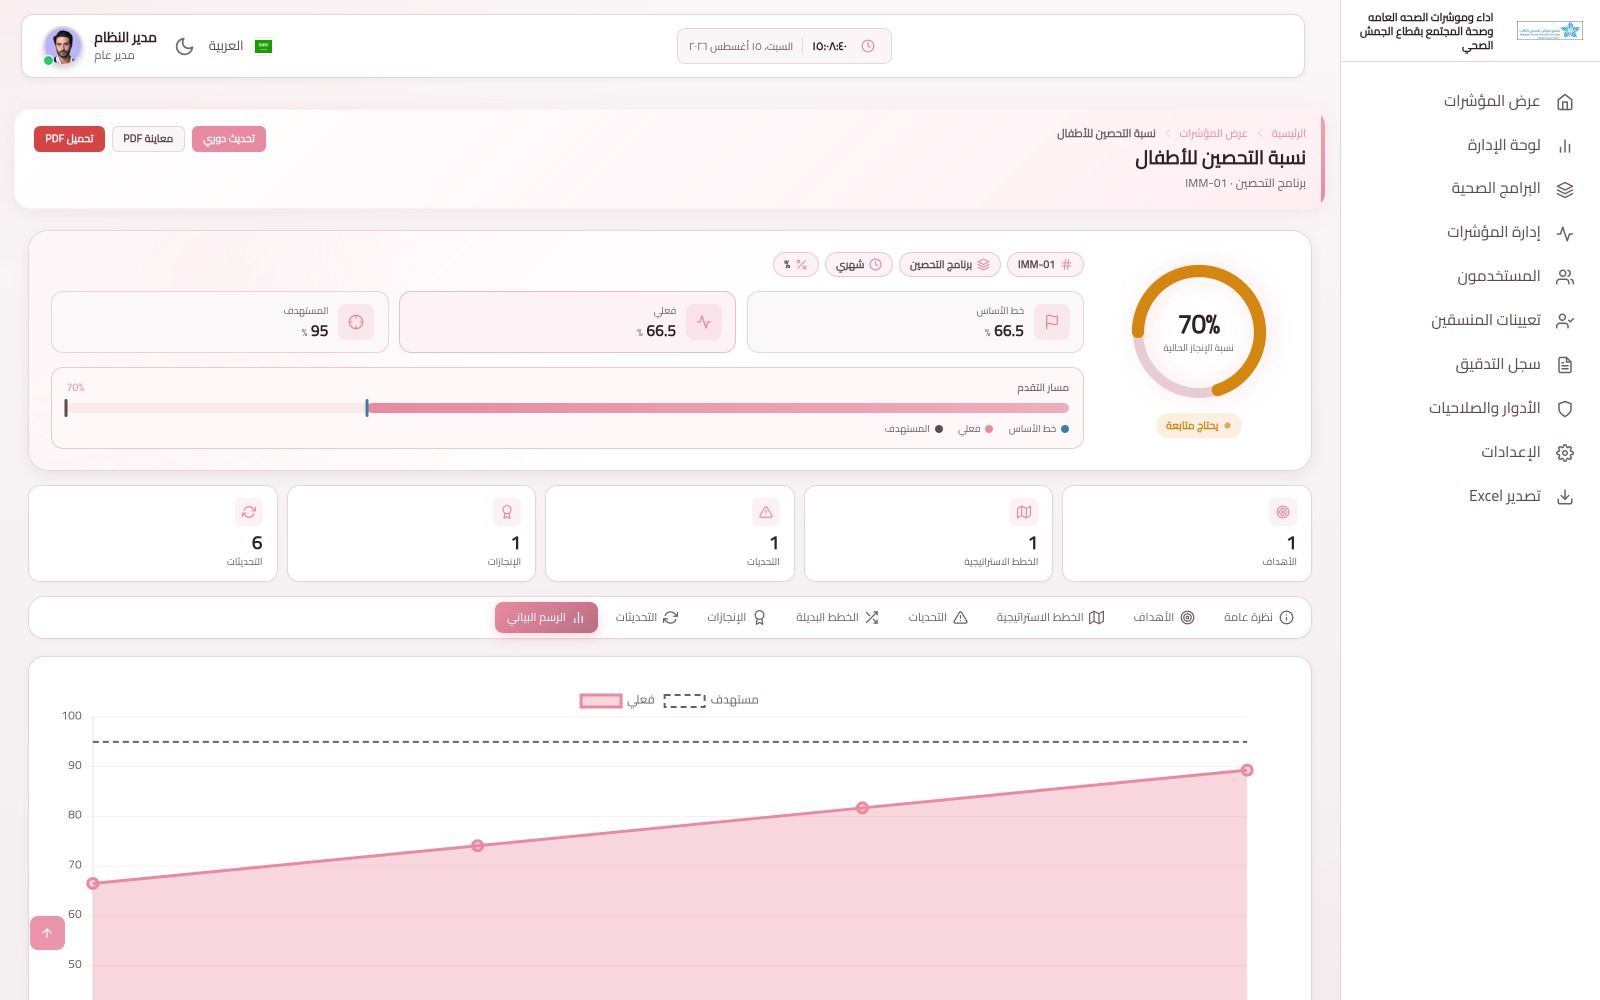
Task: Click the scroll-to-top arrow button
Action: (x=47, y=933)
